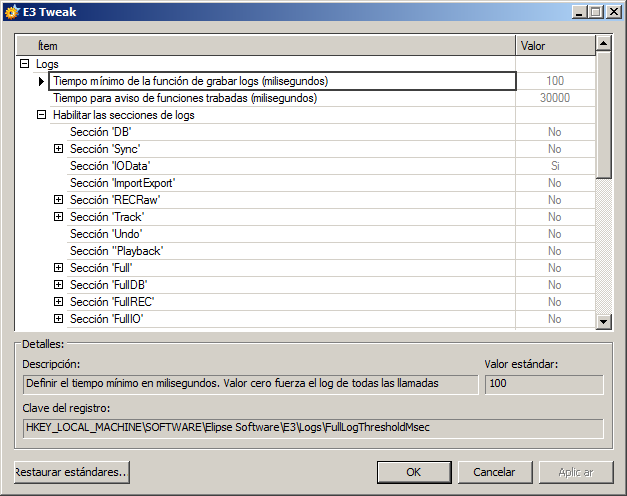627x496 pixels.
Task: Expand the Sección 'Track' node
Action: pos(58,217)
